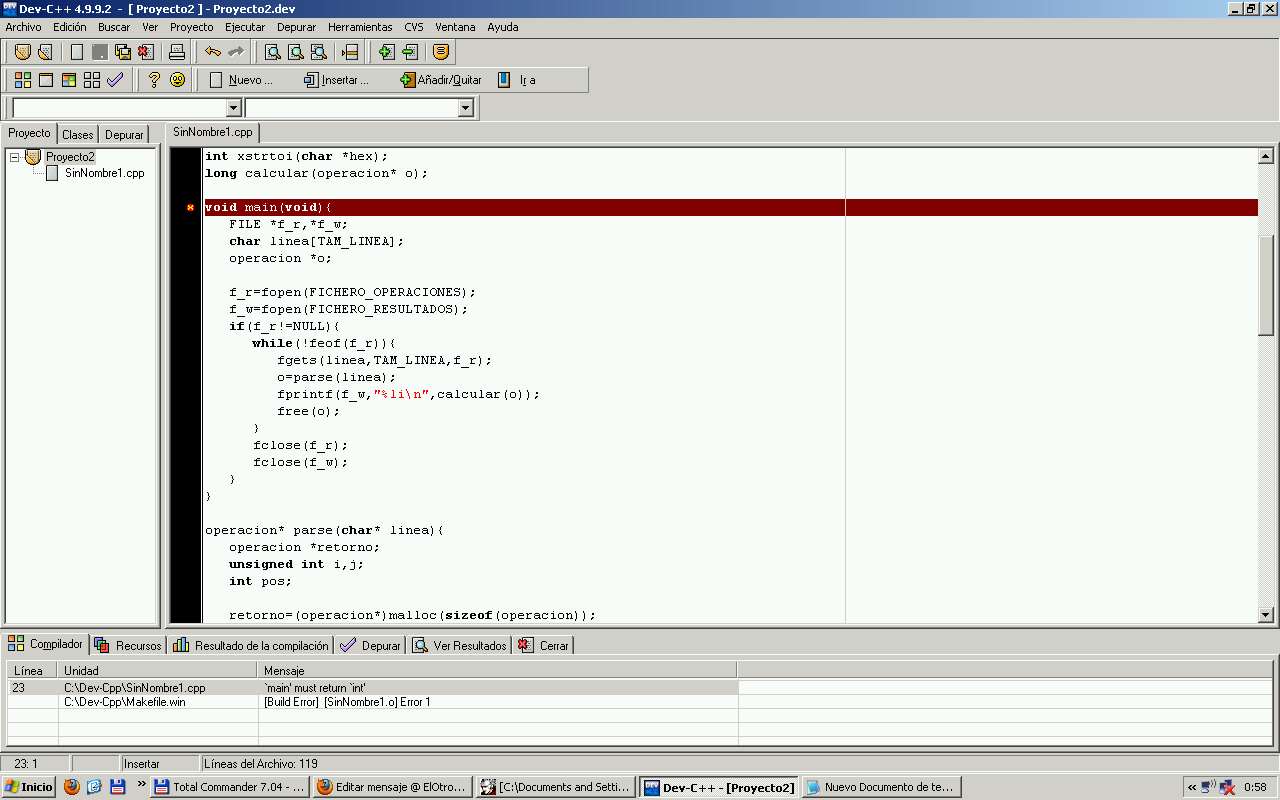Open the Ejecutar menu
The width and height of the screenshot is (1280, 800).
tap(245, 27)
